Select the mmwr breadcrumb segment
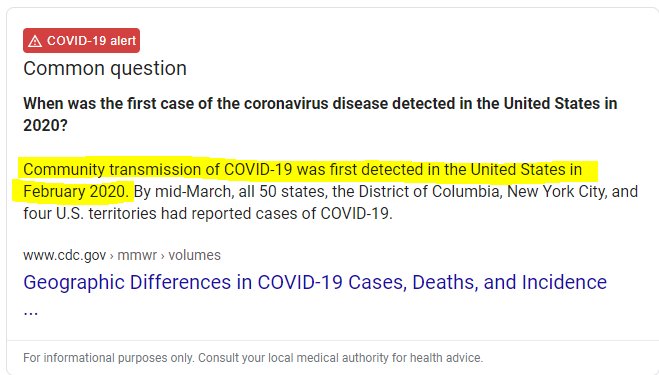Screen dimensions: 659x375 coord(137,255)
